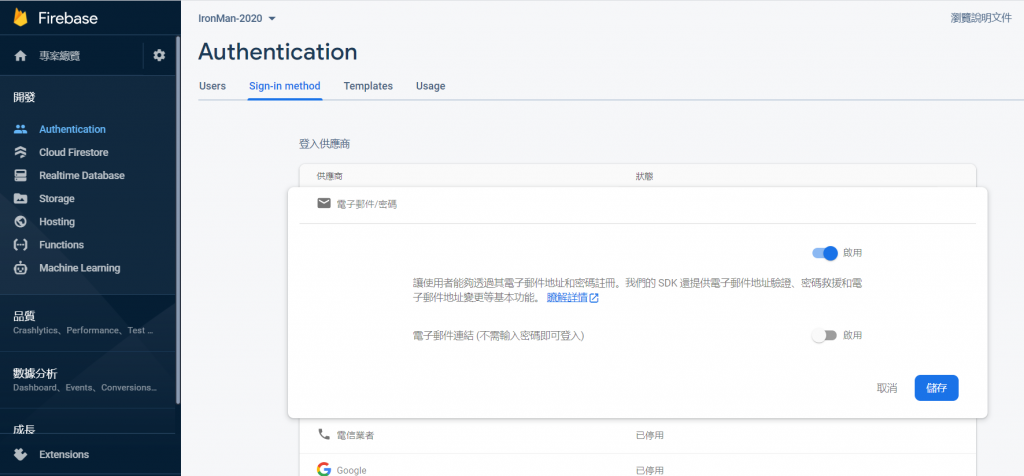The height and width of the screenshot is (476, 1024).
Task: Click external link icon next to 瞭解詳情
Action: tap(594, 298)
